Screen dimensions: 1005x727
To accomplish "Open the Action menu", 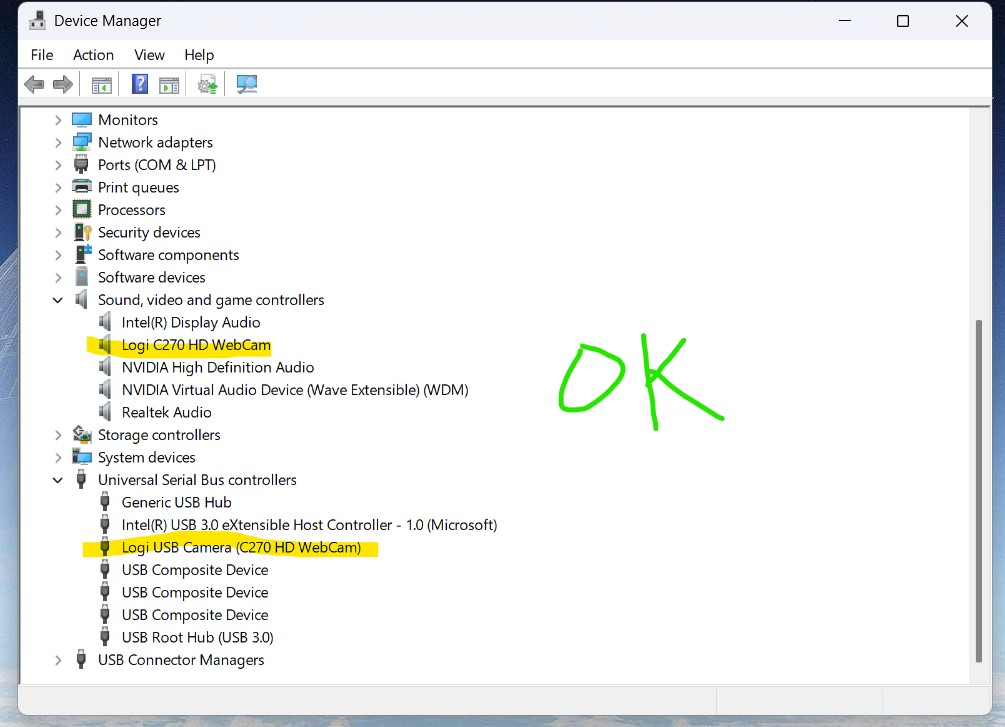I will click(93, 55).
